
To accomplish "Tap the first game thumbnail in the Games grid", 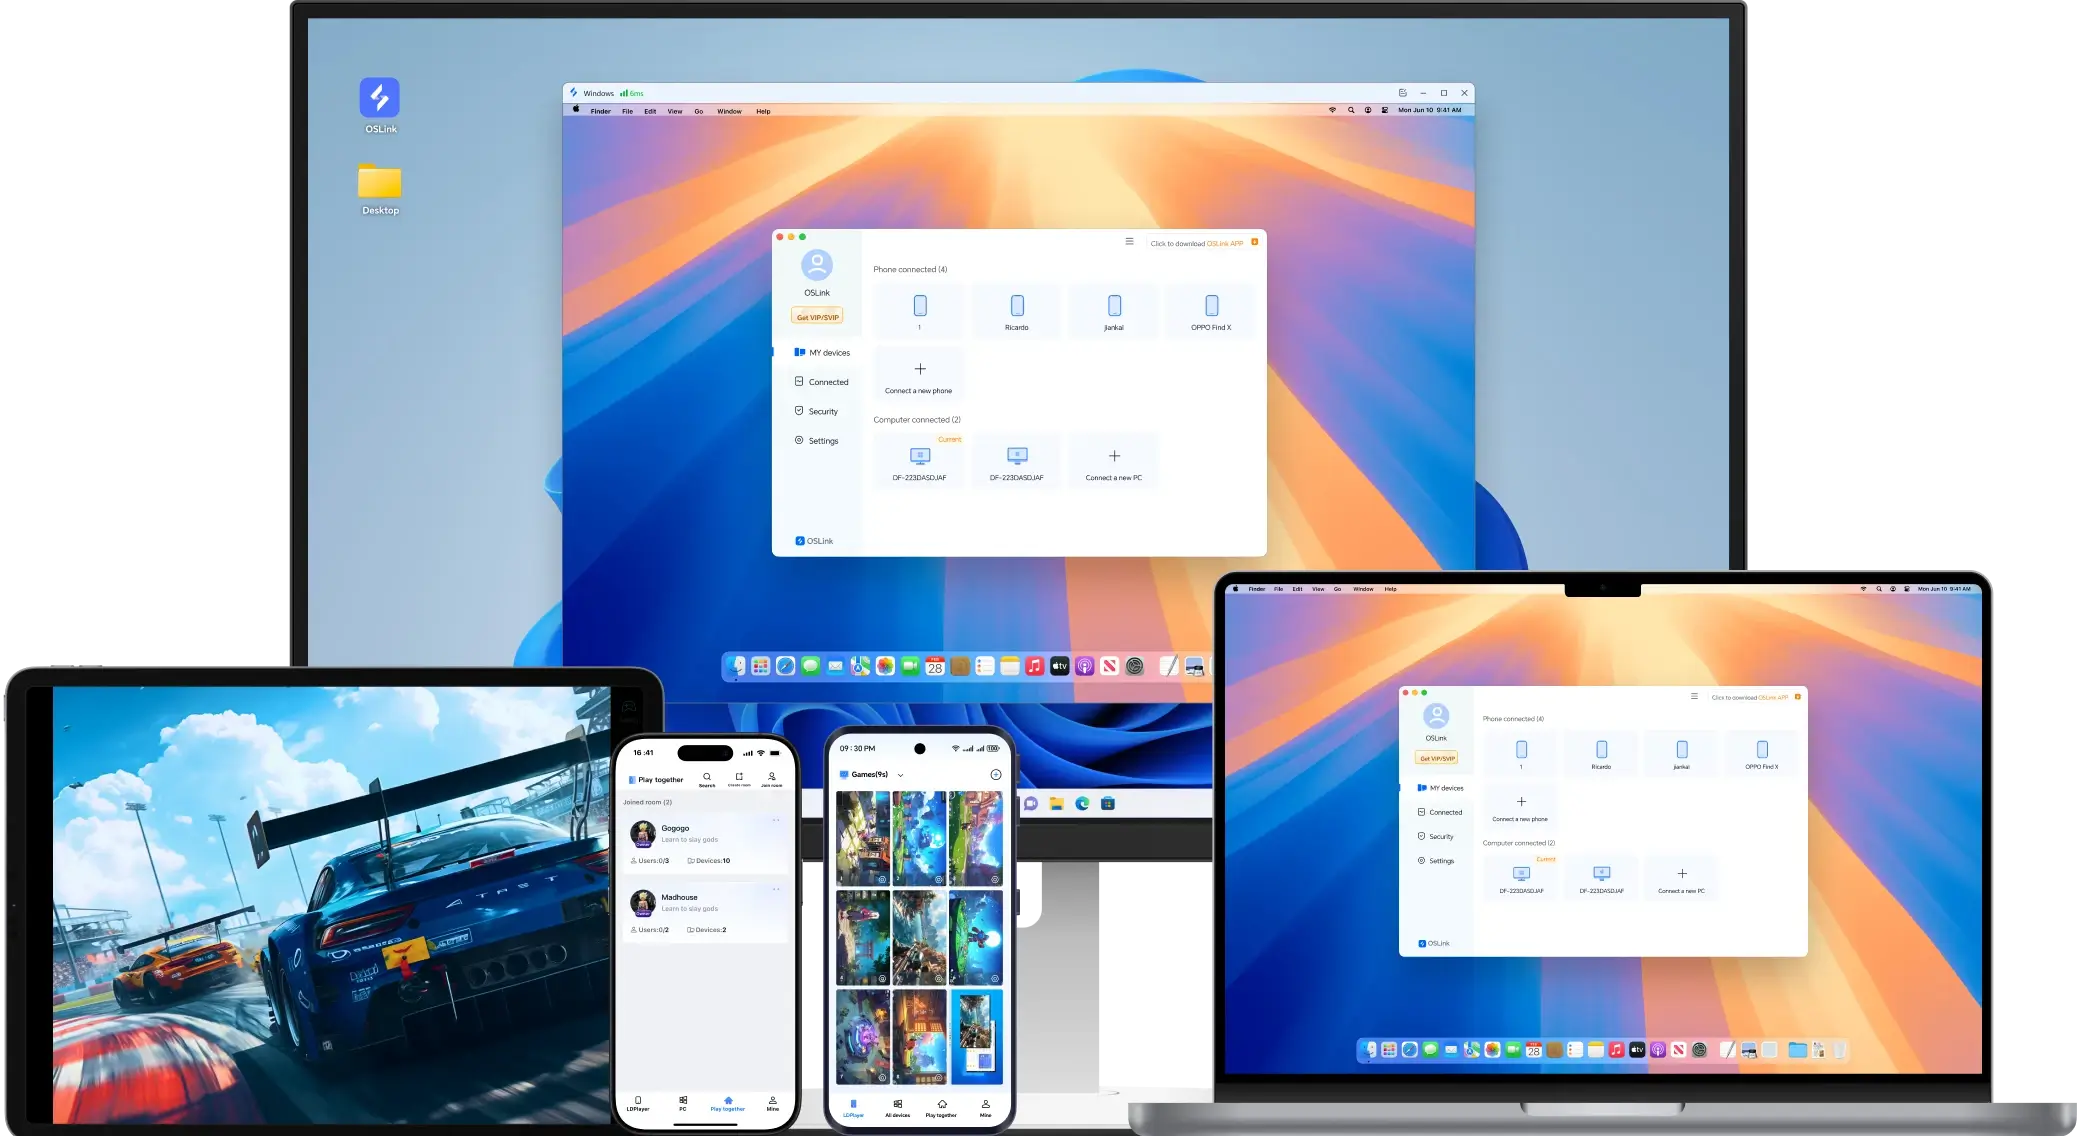I will [862, 838].
